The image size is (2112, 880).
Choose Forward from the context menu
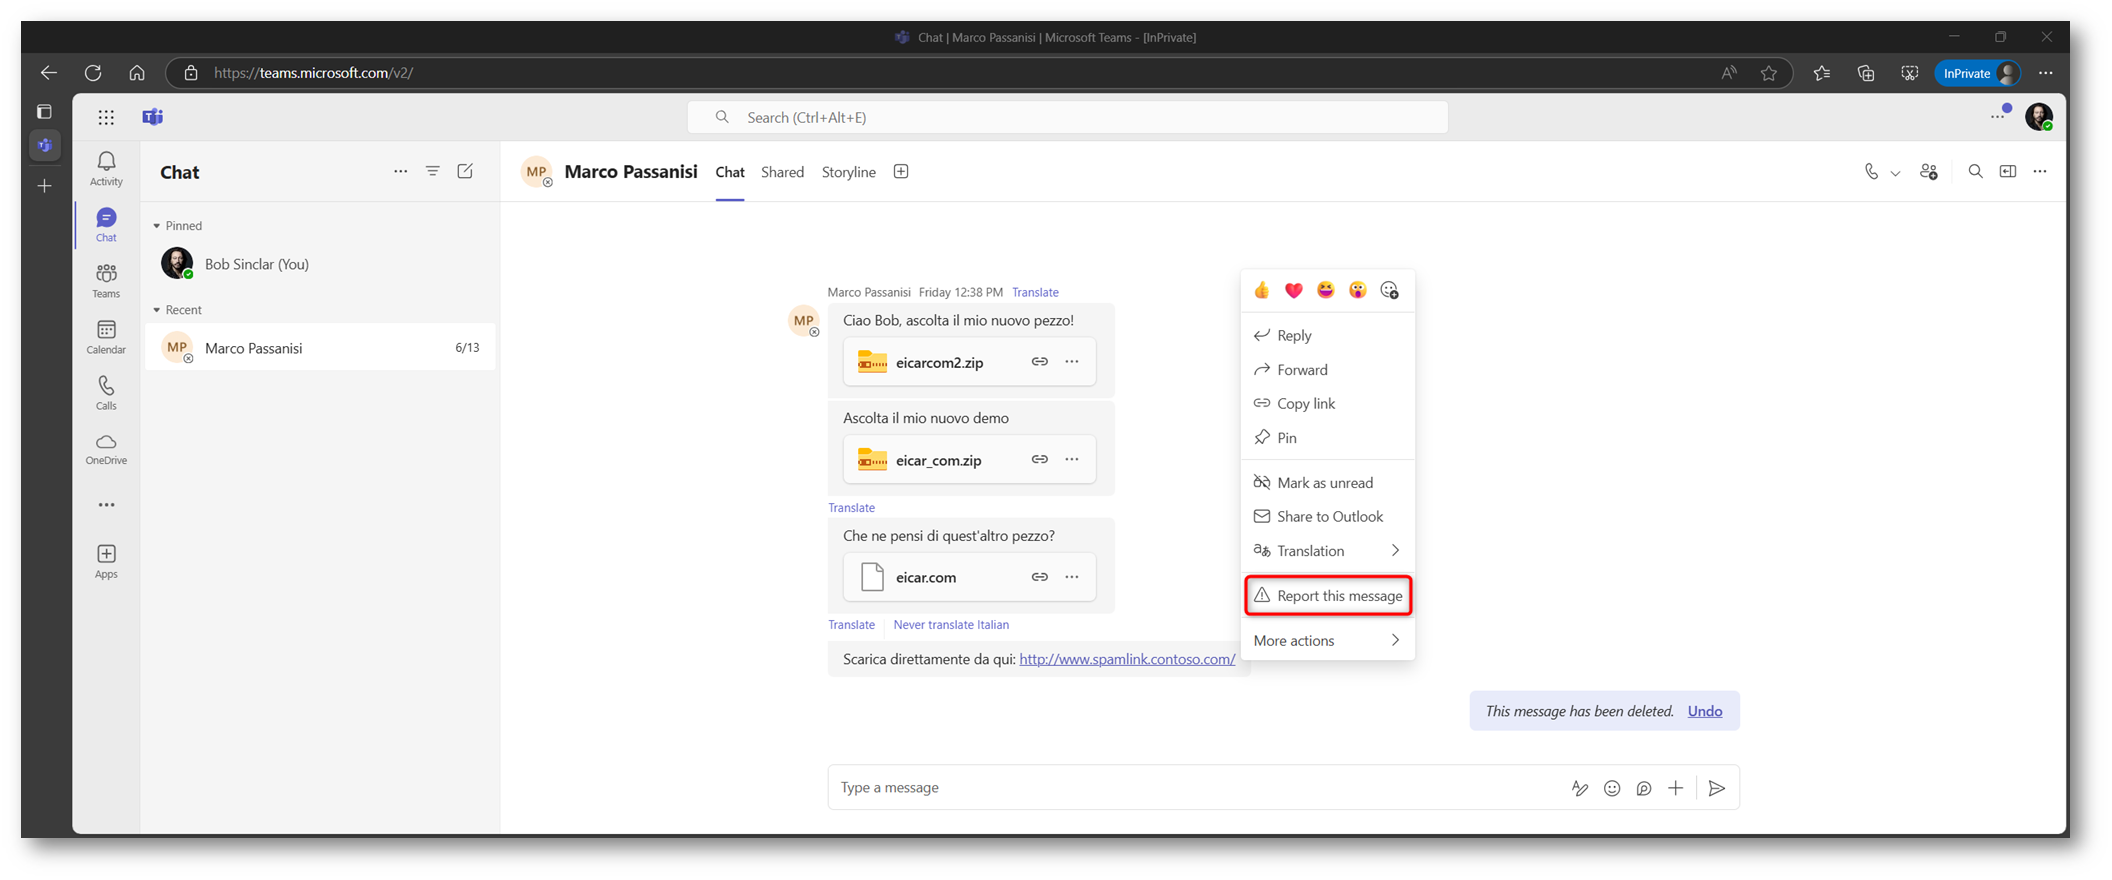click(x=1328, y=369)
